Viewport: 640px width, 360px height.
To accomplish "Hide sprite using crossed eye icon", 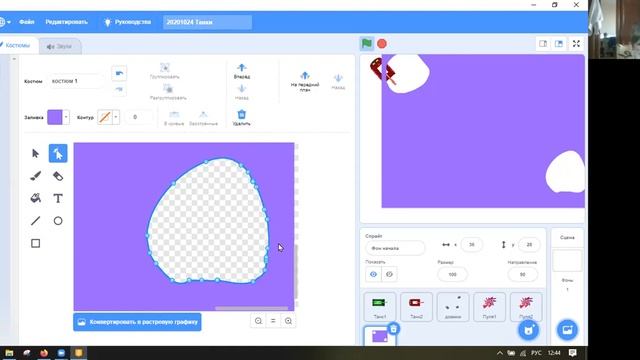I will click(x=389, y=274).
